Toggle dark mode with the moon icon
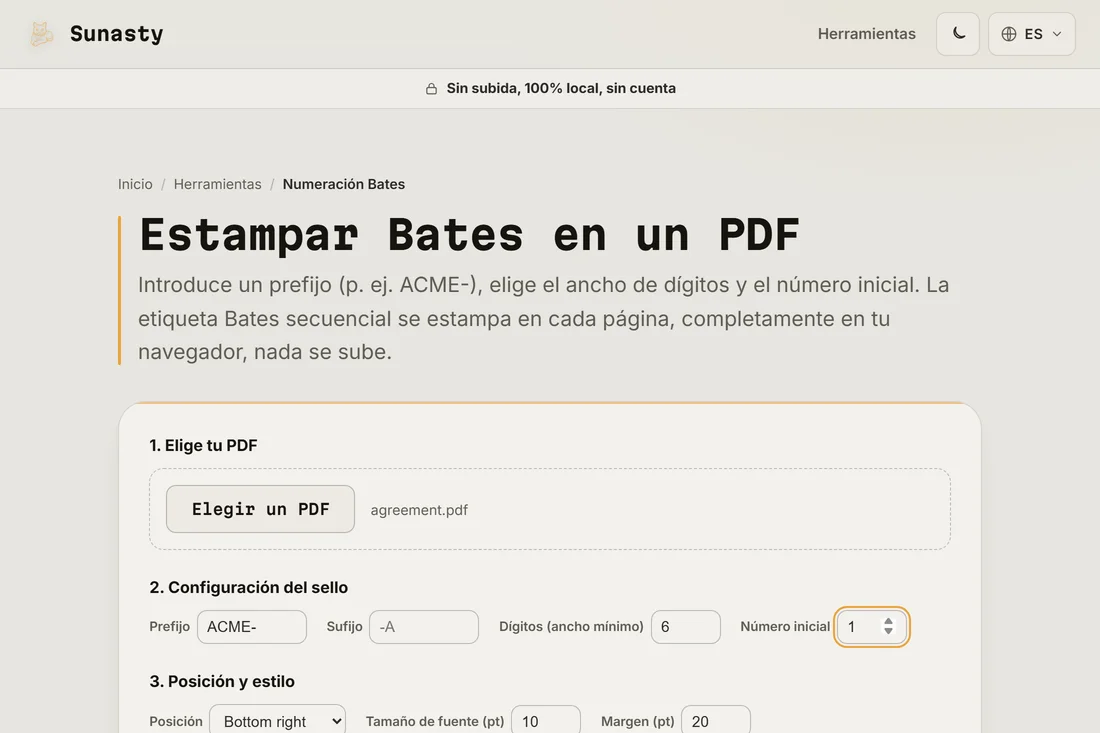1100x733 pixels. point(958,34)
